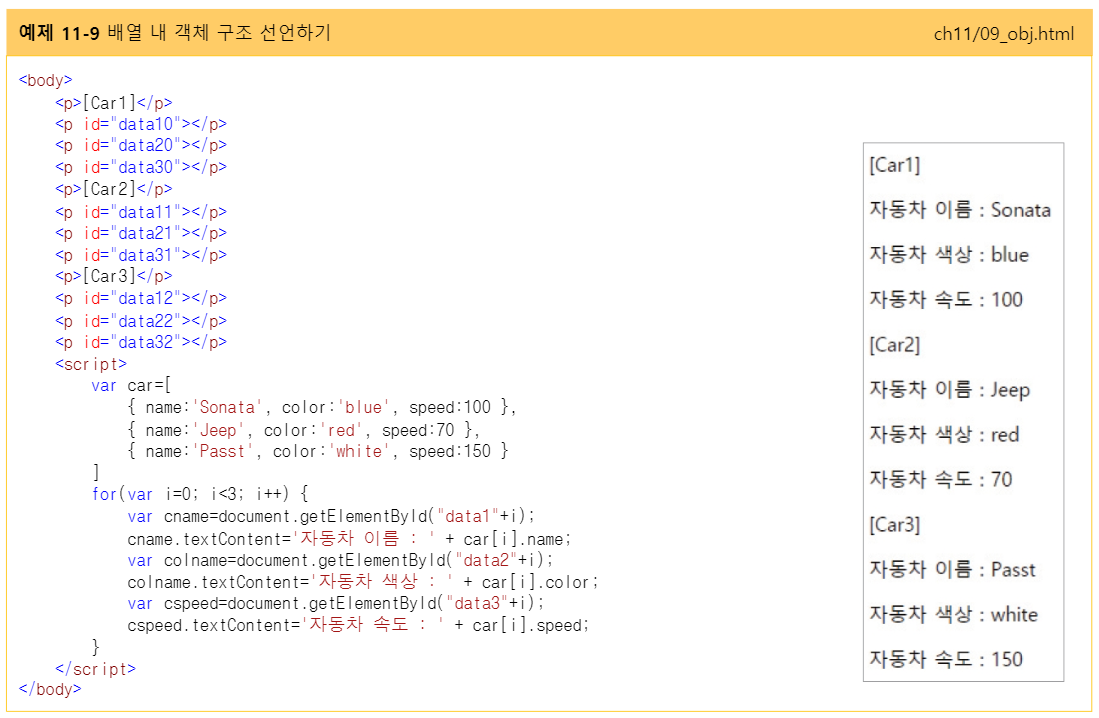Click the code line with id="data20"
Viewport: 1099px width, 718px height.
pos(141,145)
